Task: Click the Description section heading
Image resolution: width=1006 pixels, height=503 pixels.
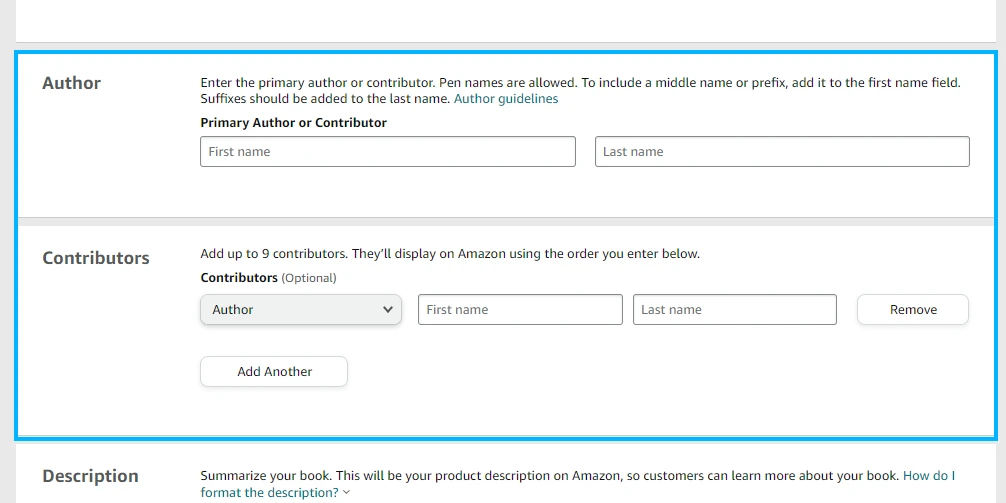Action: [x=90, y=476]
